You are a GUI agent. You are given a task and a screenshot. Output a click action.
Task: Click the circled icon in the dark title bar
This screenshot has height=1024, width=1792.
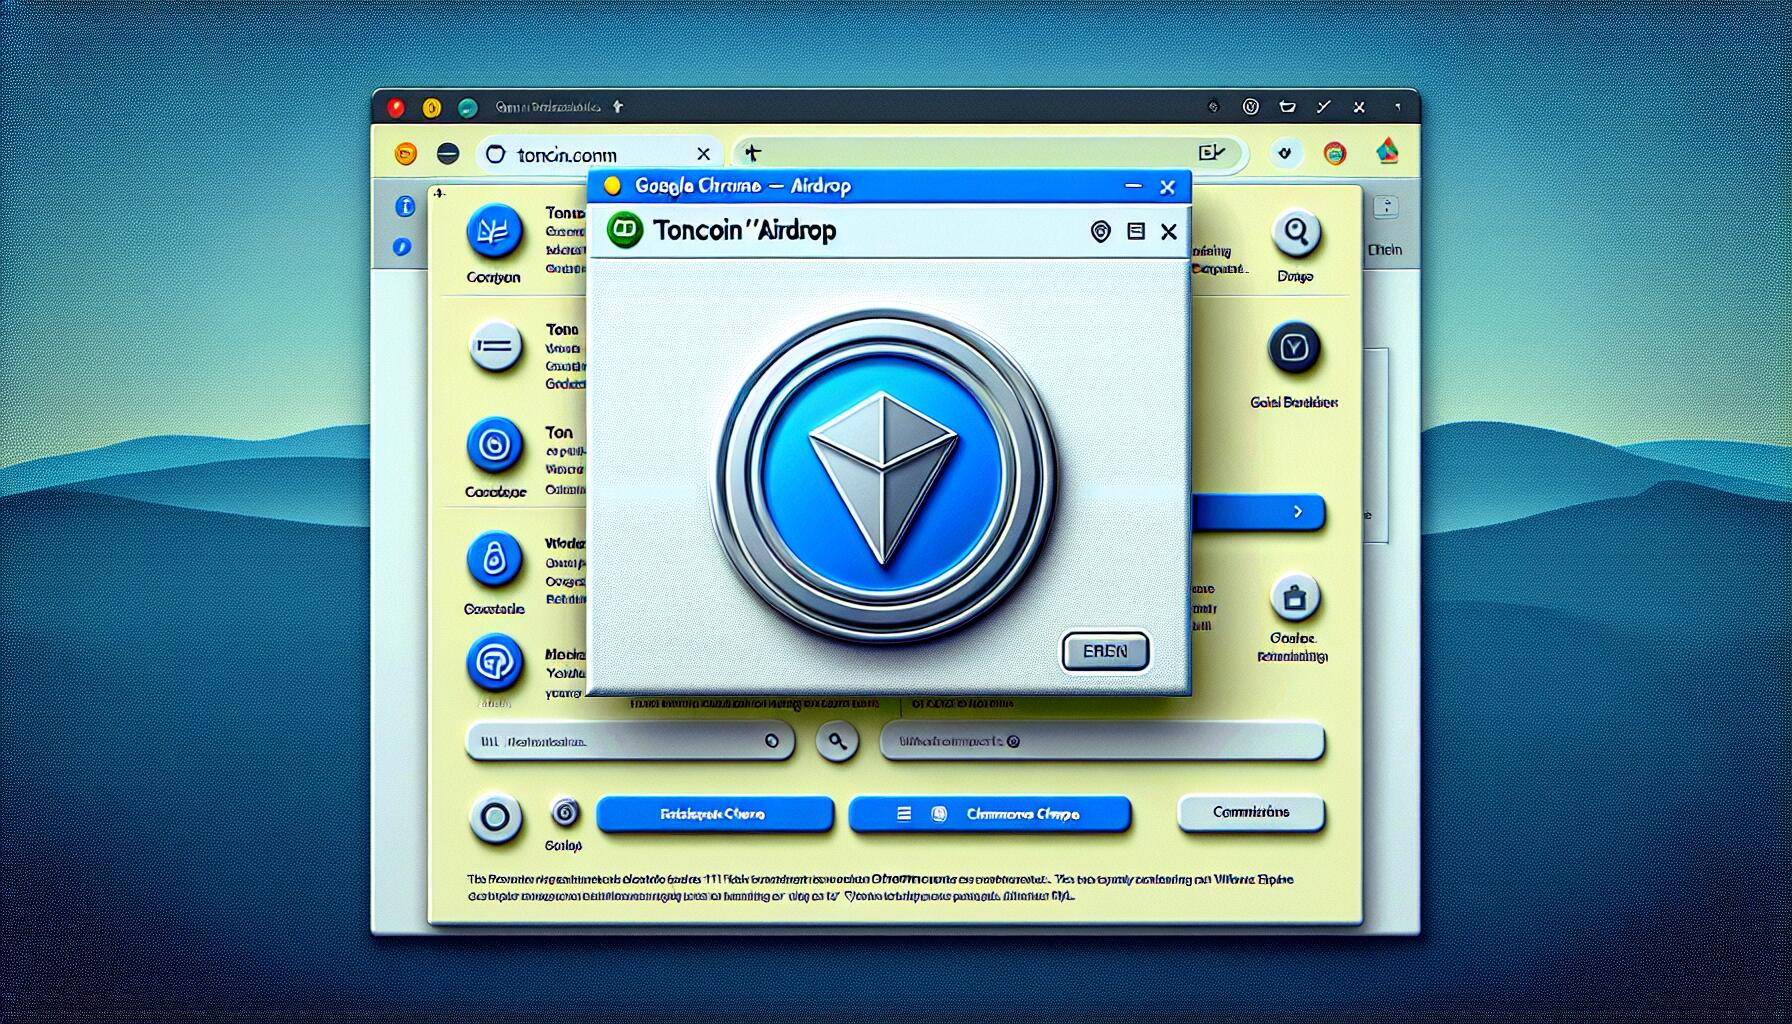tap(1250, 106)
